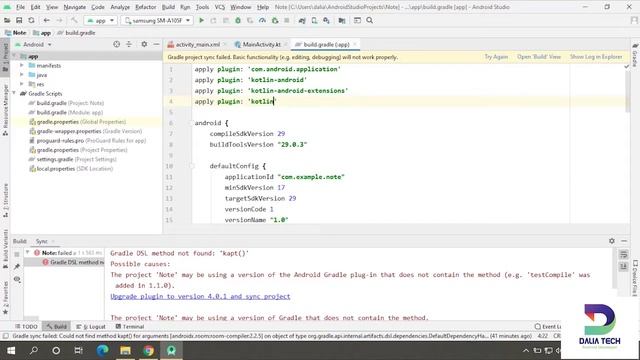Click the Collapse All icon in Project panel
This screenshot has width=640, height=360.
pos(129,44)
